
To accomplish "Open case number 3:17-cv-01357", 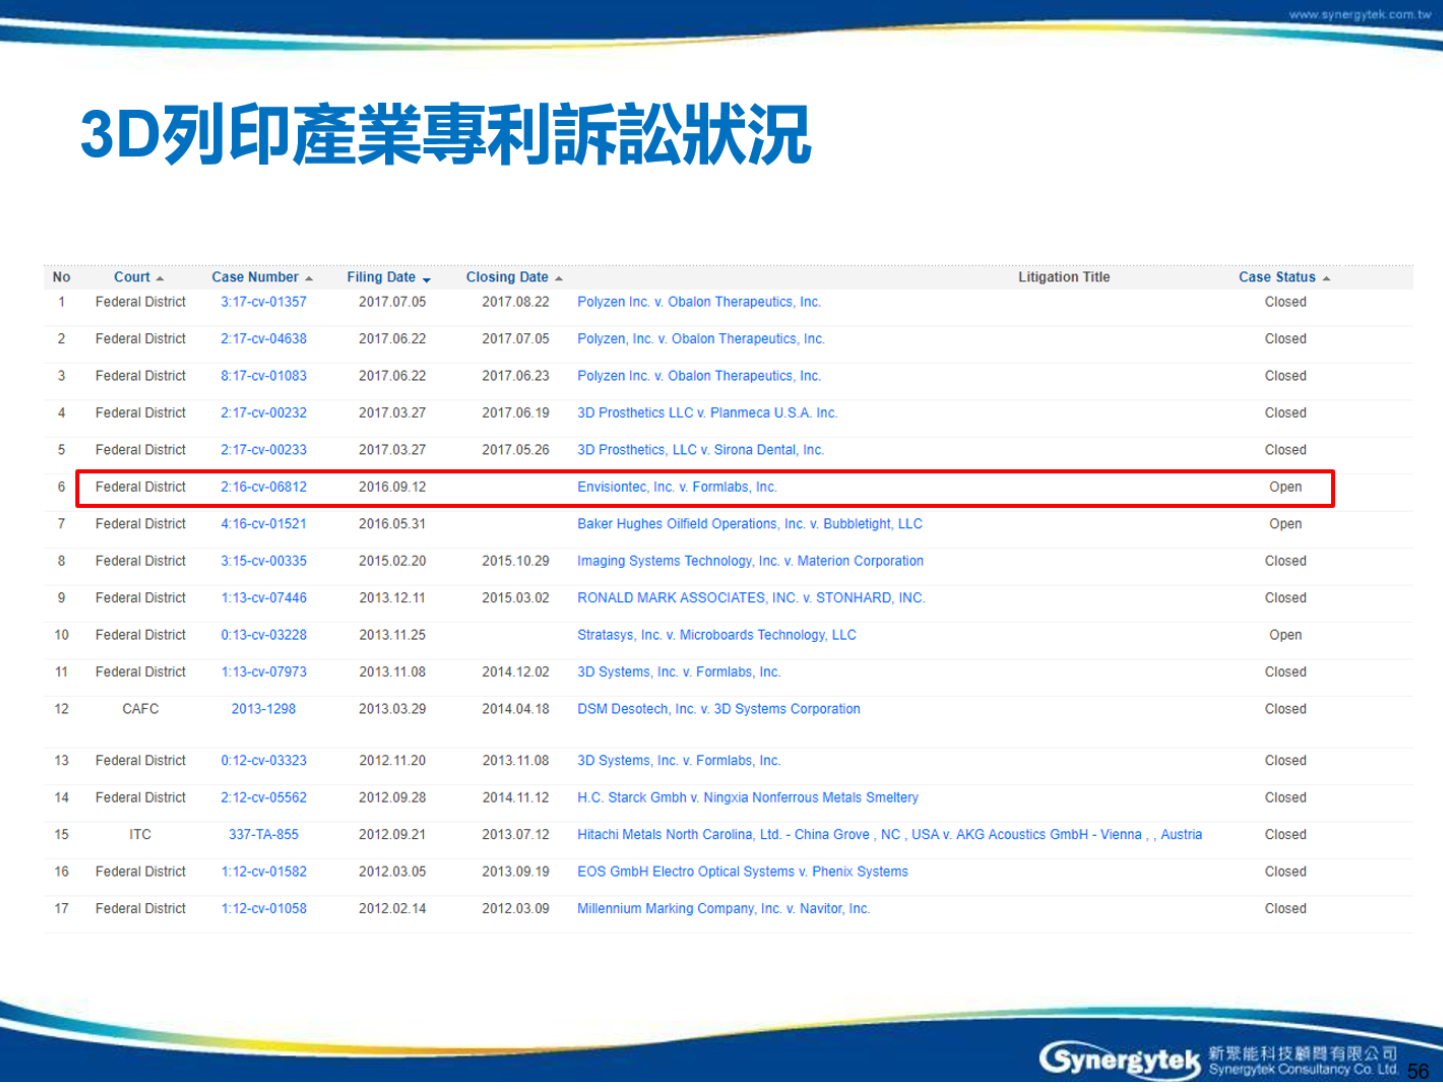I will click(x=264, y=302).
